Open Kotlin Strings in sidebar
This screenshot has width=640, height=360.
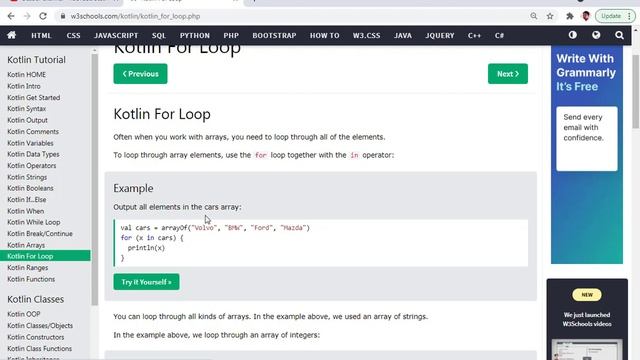click(27, 177)
